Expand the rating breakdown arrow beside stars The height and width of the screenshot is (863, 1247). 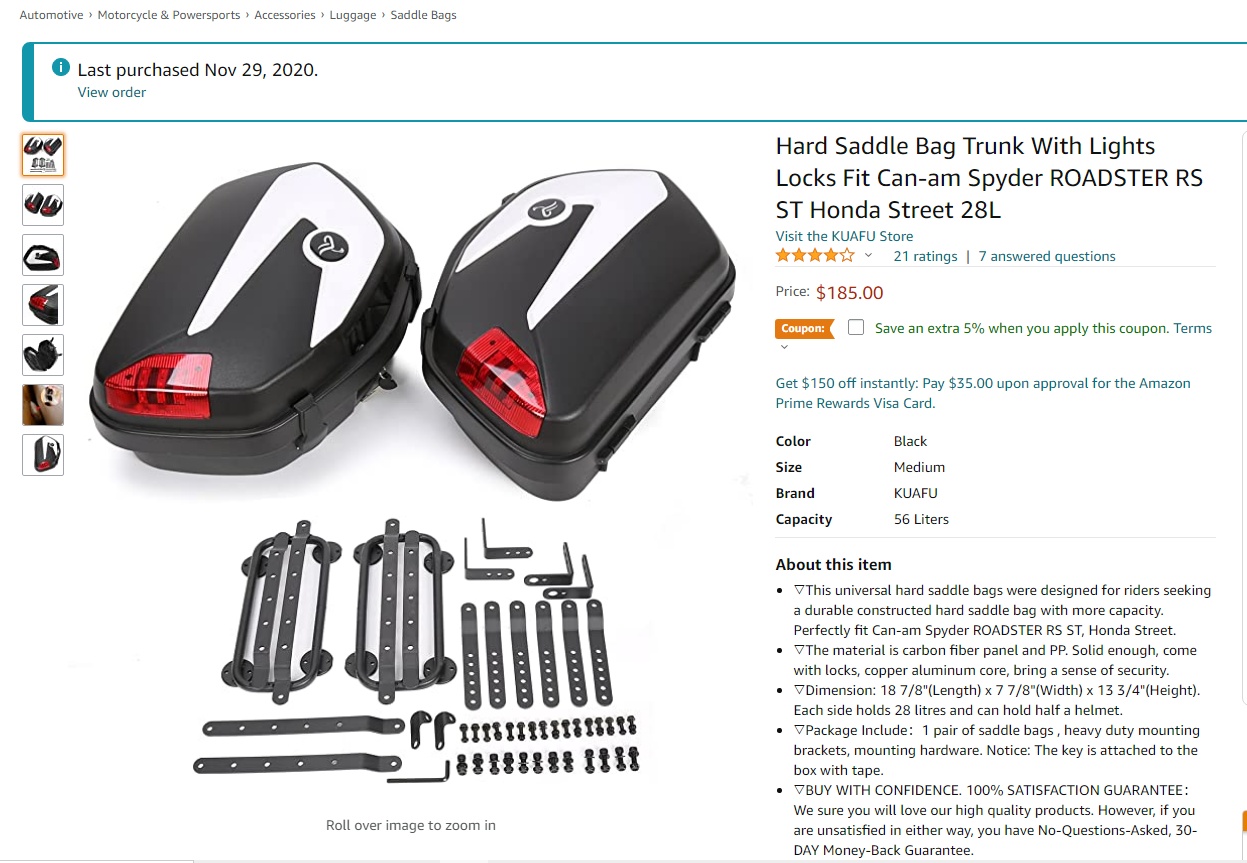click(868, 256)
